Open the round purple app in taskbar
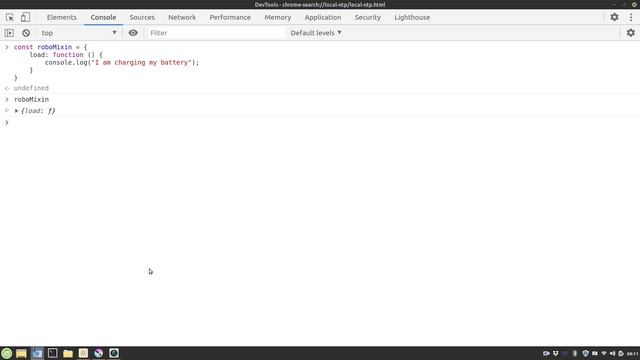This screenshot has height=360, width=640. pyautogui.click(x=99, y=353)
